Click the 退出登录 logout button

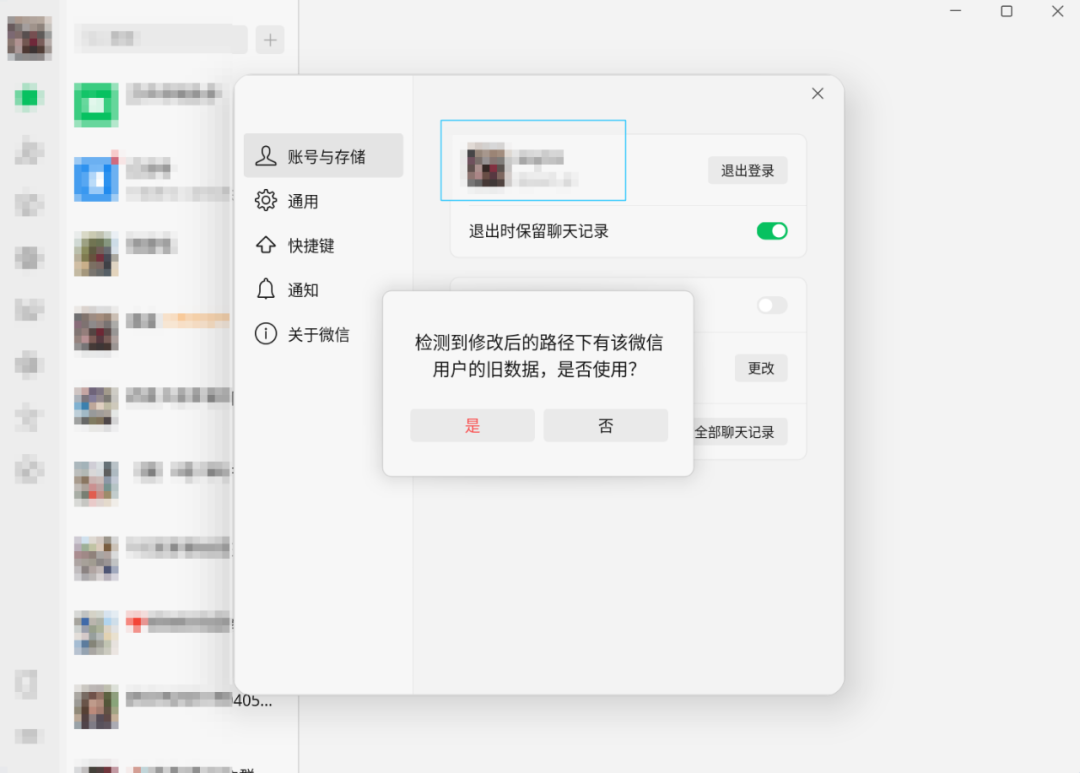point(747,170)
